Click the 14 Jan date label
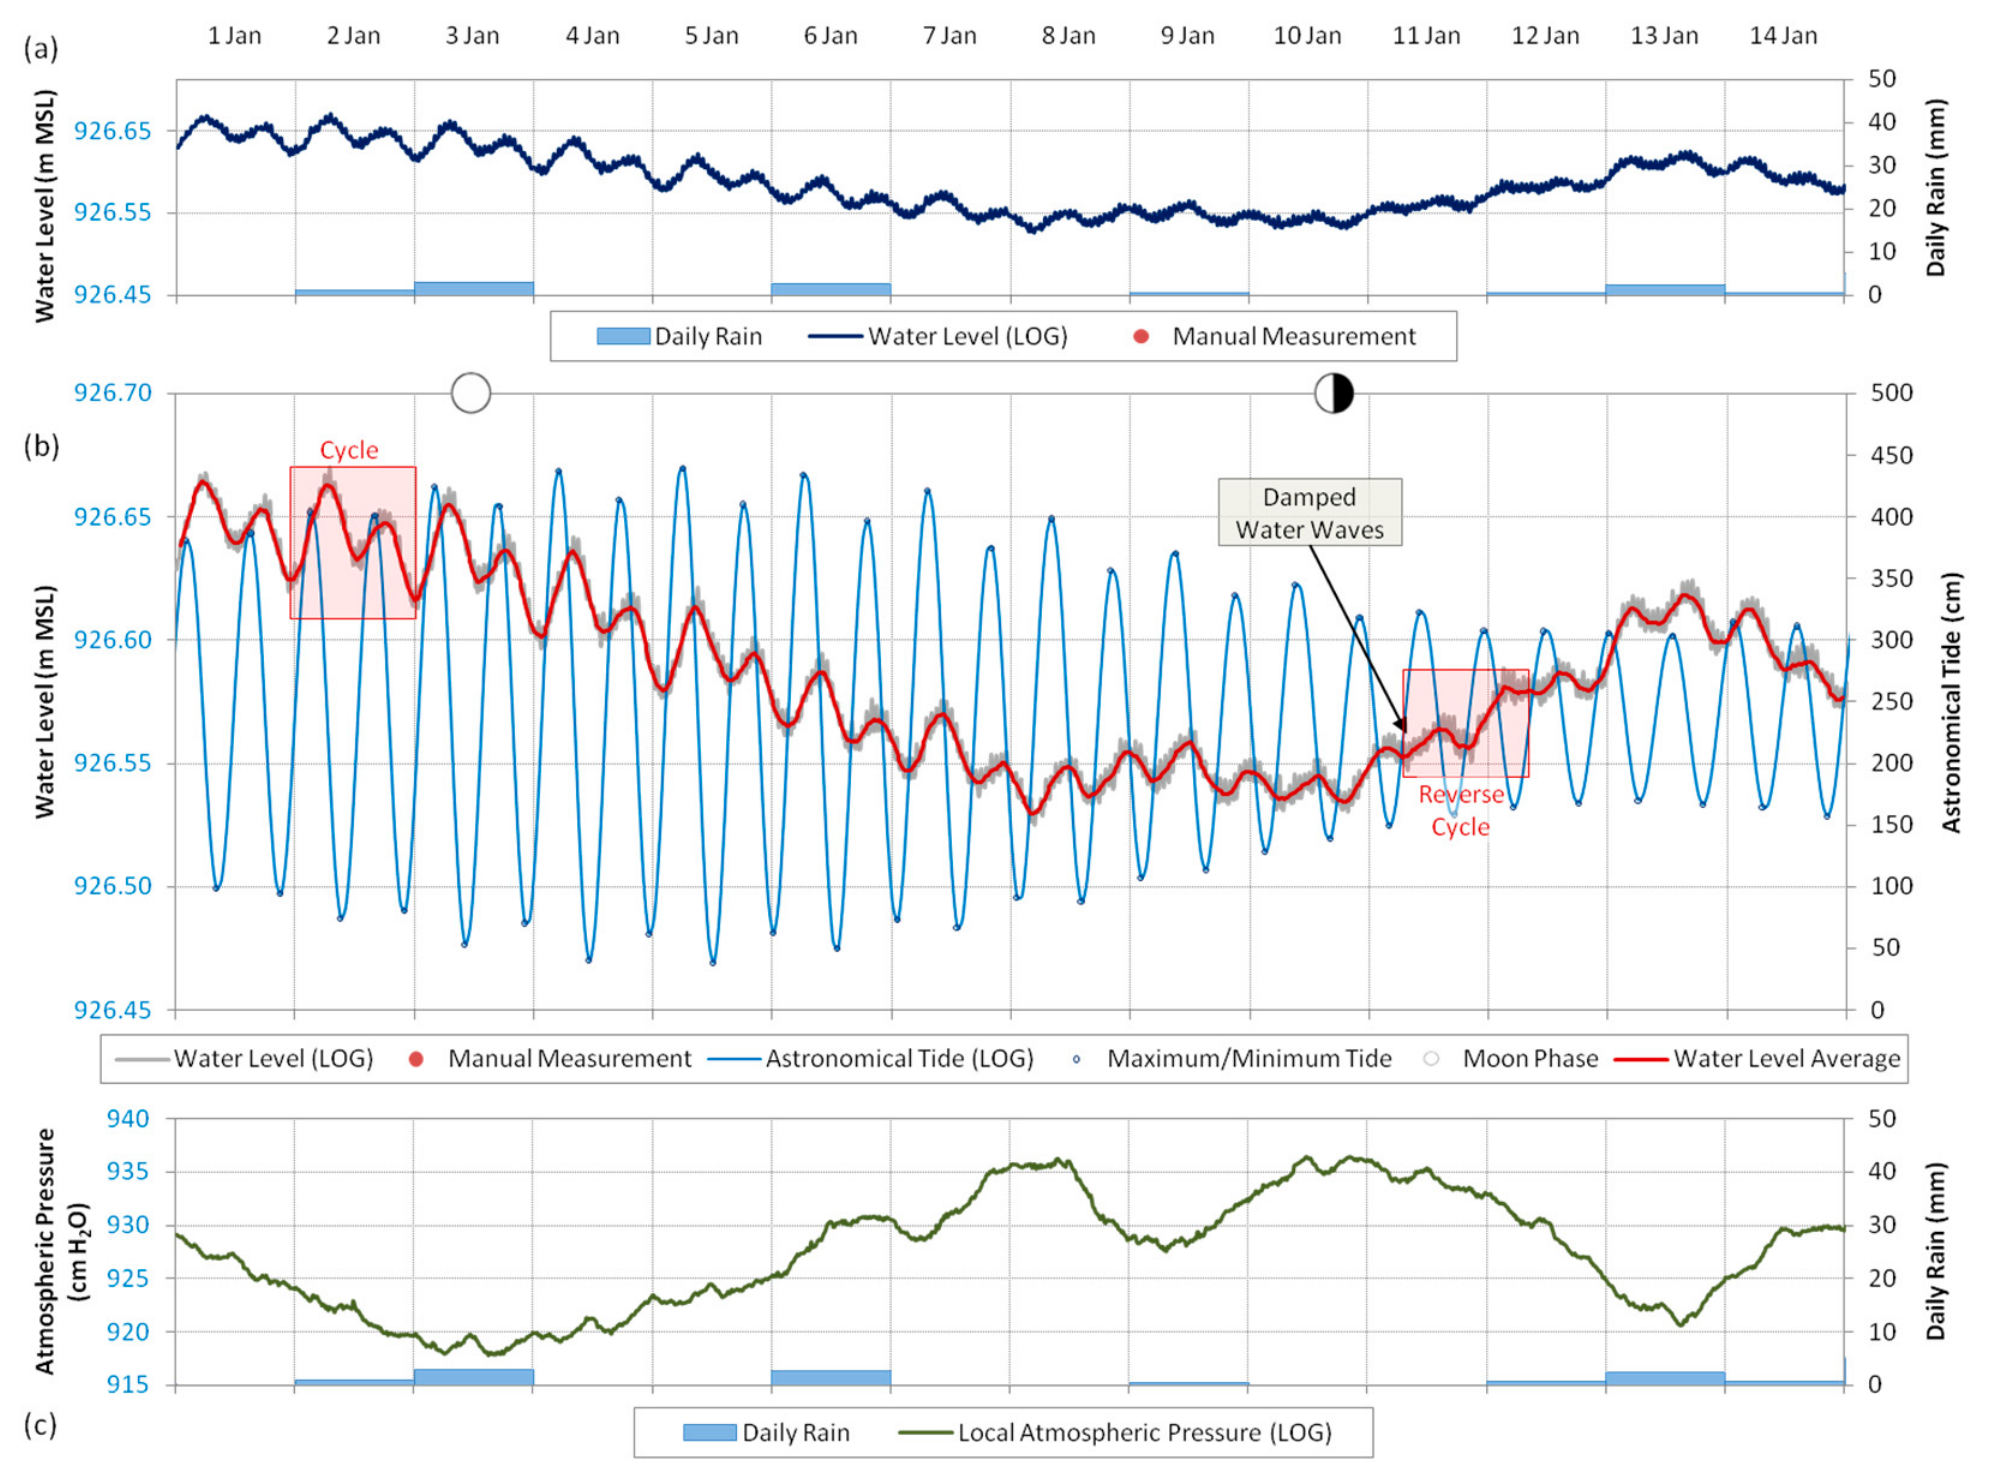1990x1481 pixels. tap(1783, 36)
